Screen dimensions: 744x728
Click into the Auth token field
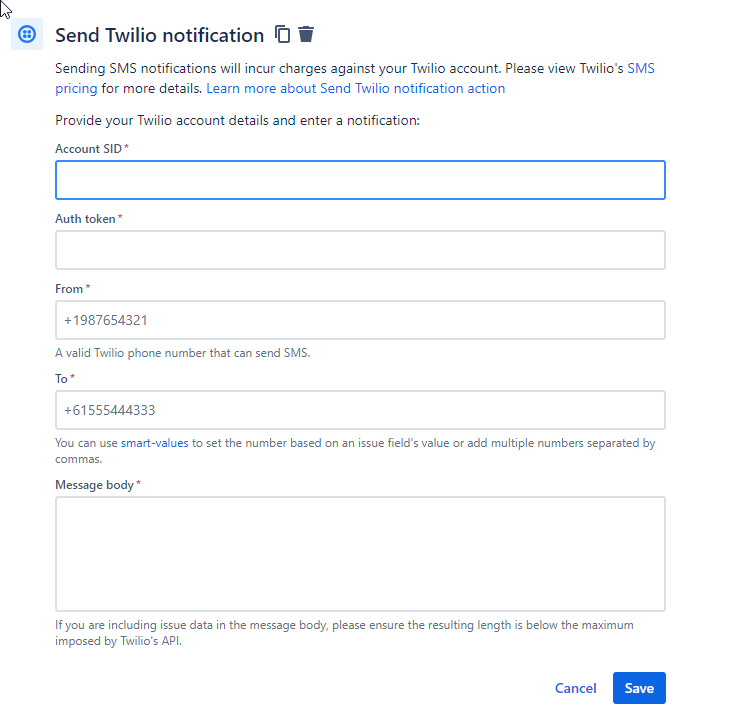(360, 250)
